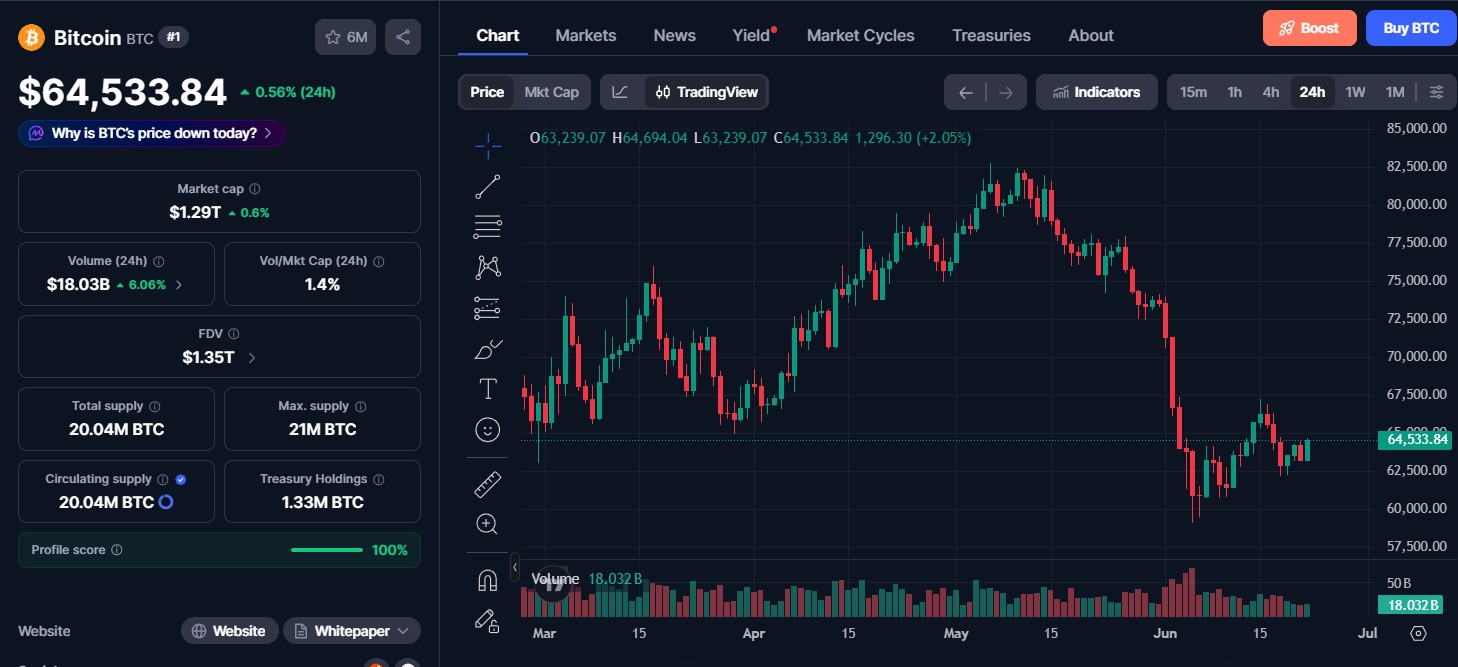This screenshot has width=1458, height=667.
Task: Activate the zoom in tool
Action: point(488,524)
